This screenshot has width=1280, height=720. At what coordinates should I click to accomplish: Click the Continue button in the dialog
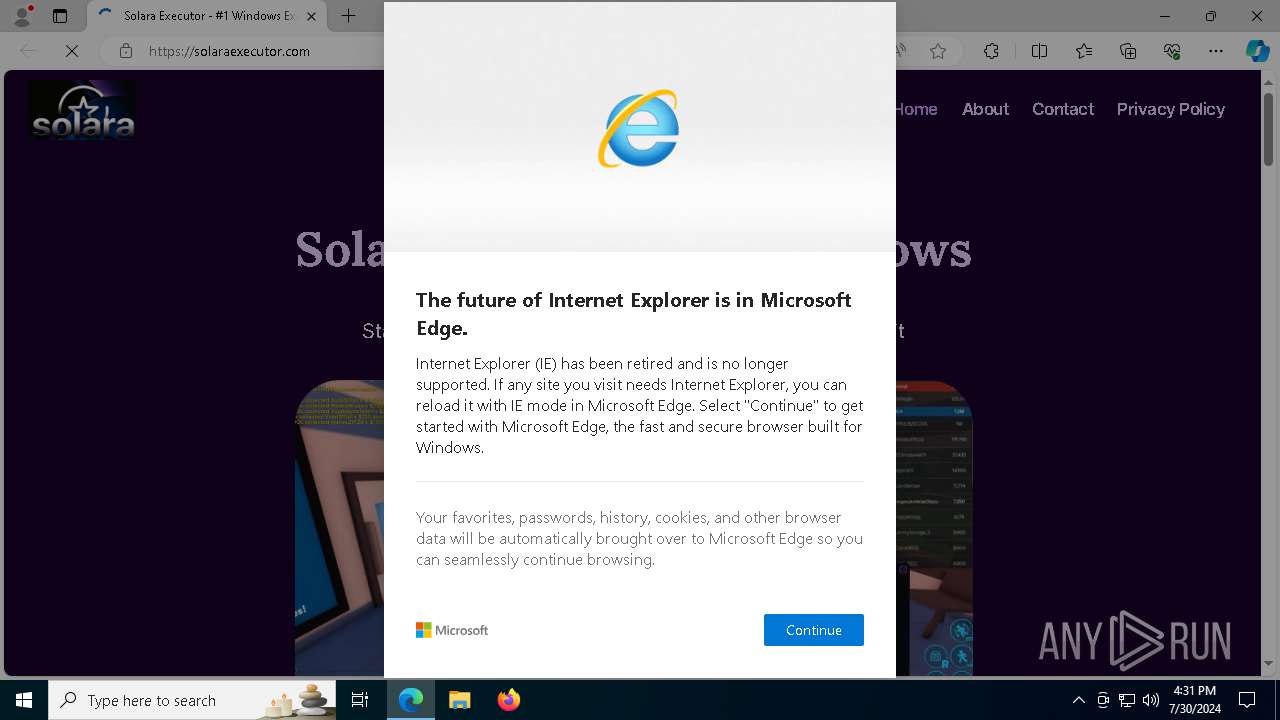tap(813, 630)
